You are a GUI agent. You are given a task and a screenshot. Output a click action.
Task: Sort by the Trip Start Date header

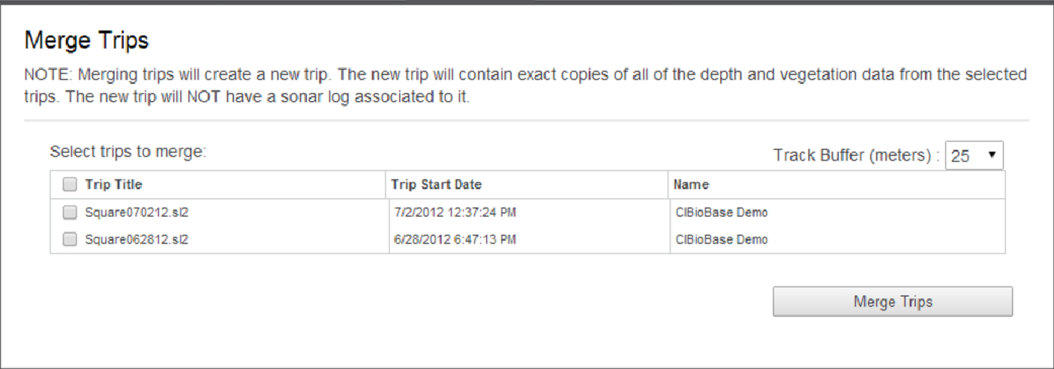pos(436,184)
